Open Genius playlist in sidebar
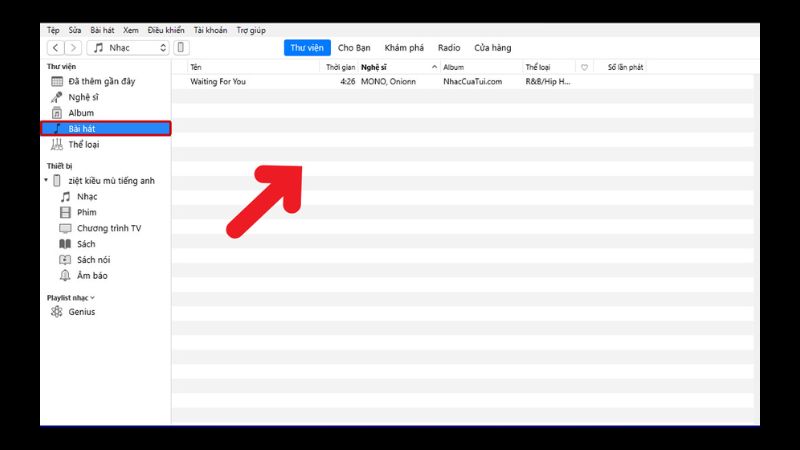800x450 pixels. (83, 313)
